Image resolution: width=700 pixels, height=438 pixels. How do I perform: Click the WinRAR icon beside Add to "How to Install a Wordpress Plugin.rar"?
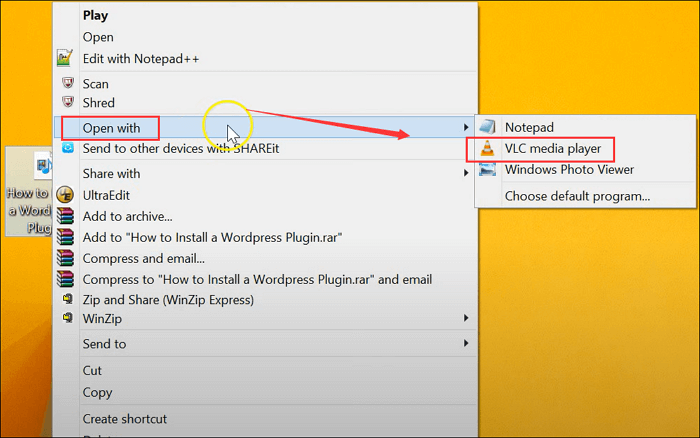[65, 237]
